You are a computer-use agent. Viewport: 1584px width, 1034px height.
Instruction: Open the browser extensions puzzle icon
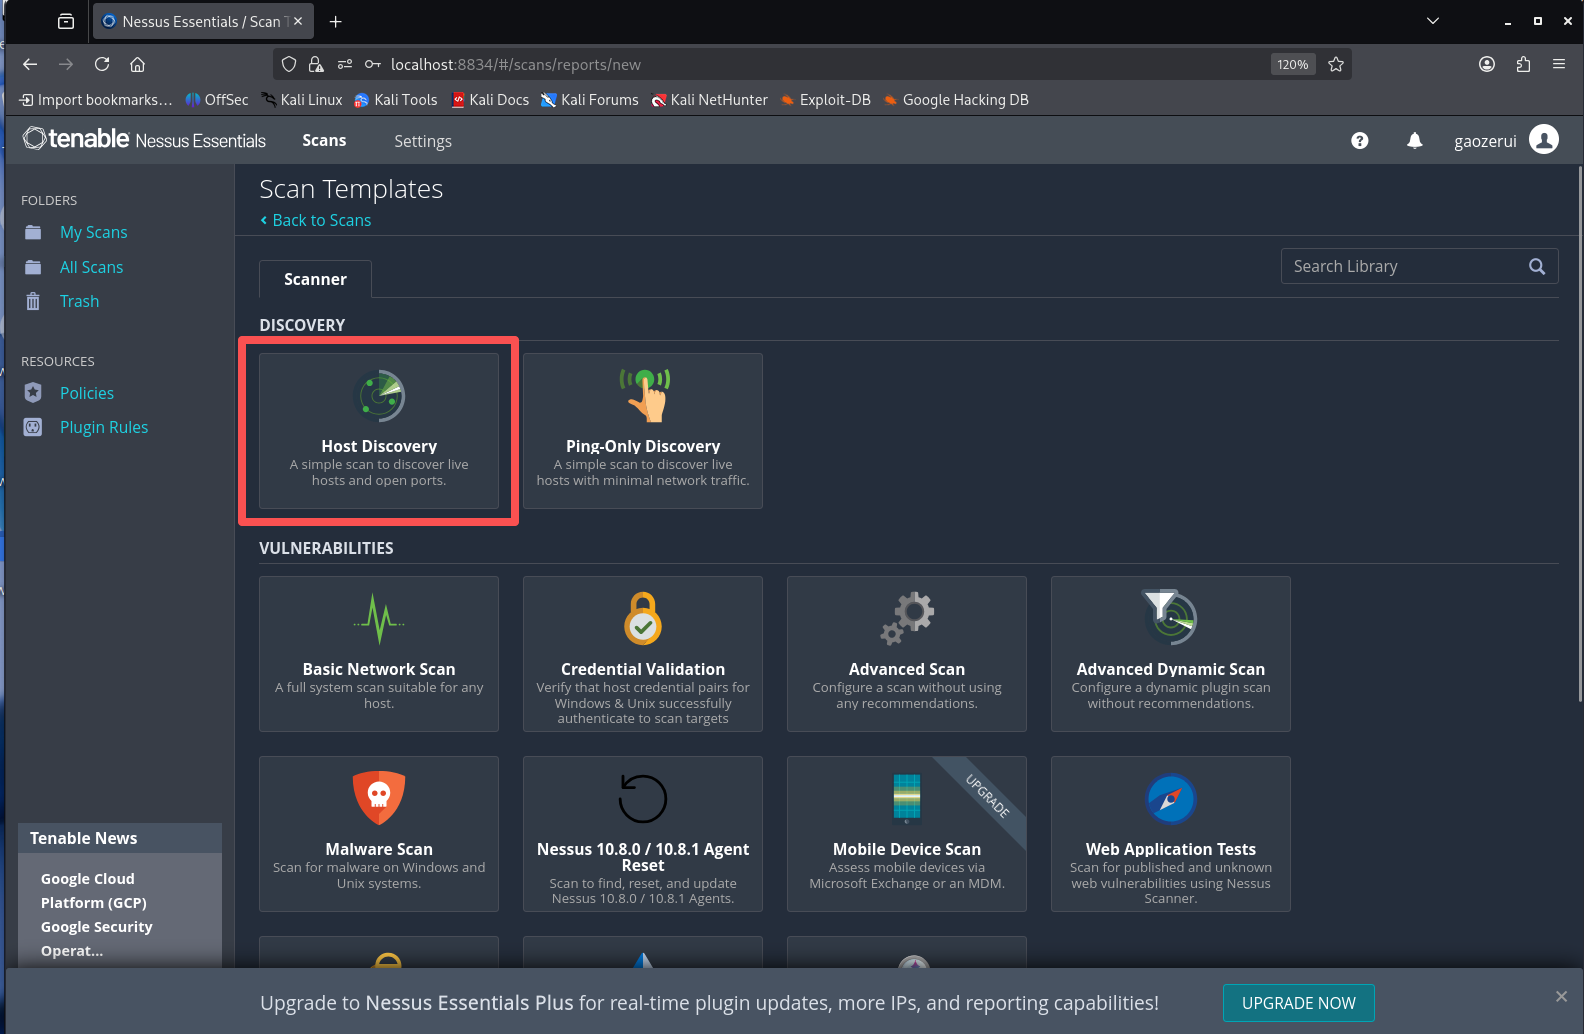click(x=1523, y=64)
